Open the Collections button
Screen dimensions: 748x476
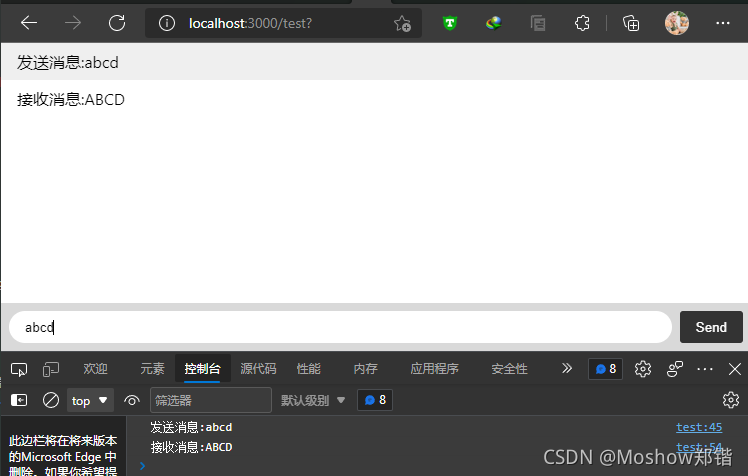[x=631, y=23]
